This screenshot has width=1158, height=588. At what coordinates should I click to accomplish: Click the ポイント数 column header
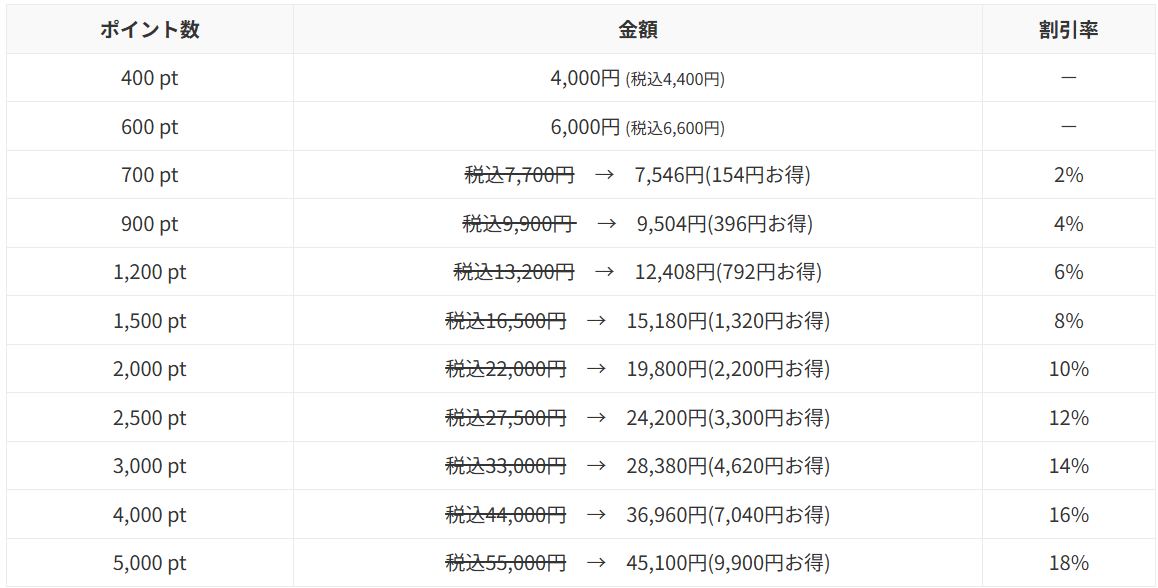[150, 30]
